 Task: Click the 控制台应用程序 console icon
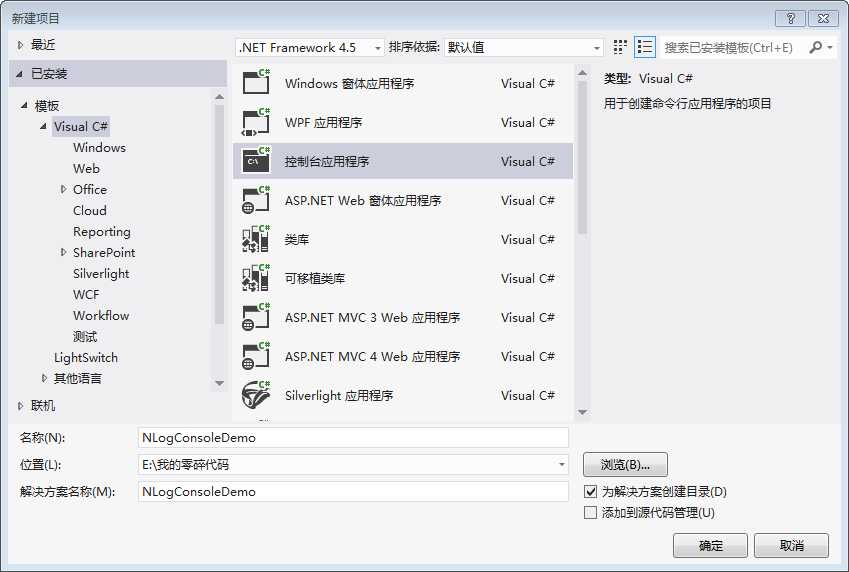(256, 161)
